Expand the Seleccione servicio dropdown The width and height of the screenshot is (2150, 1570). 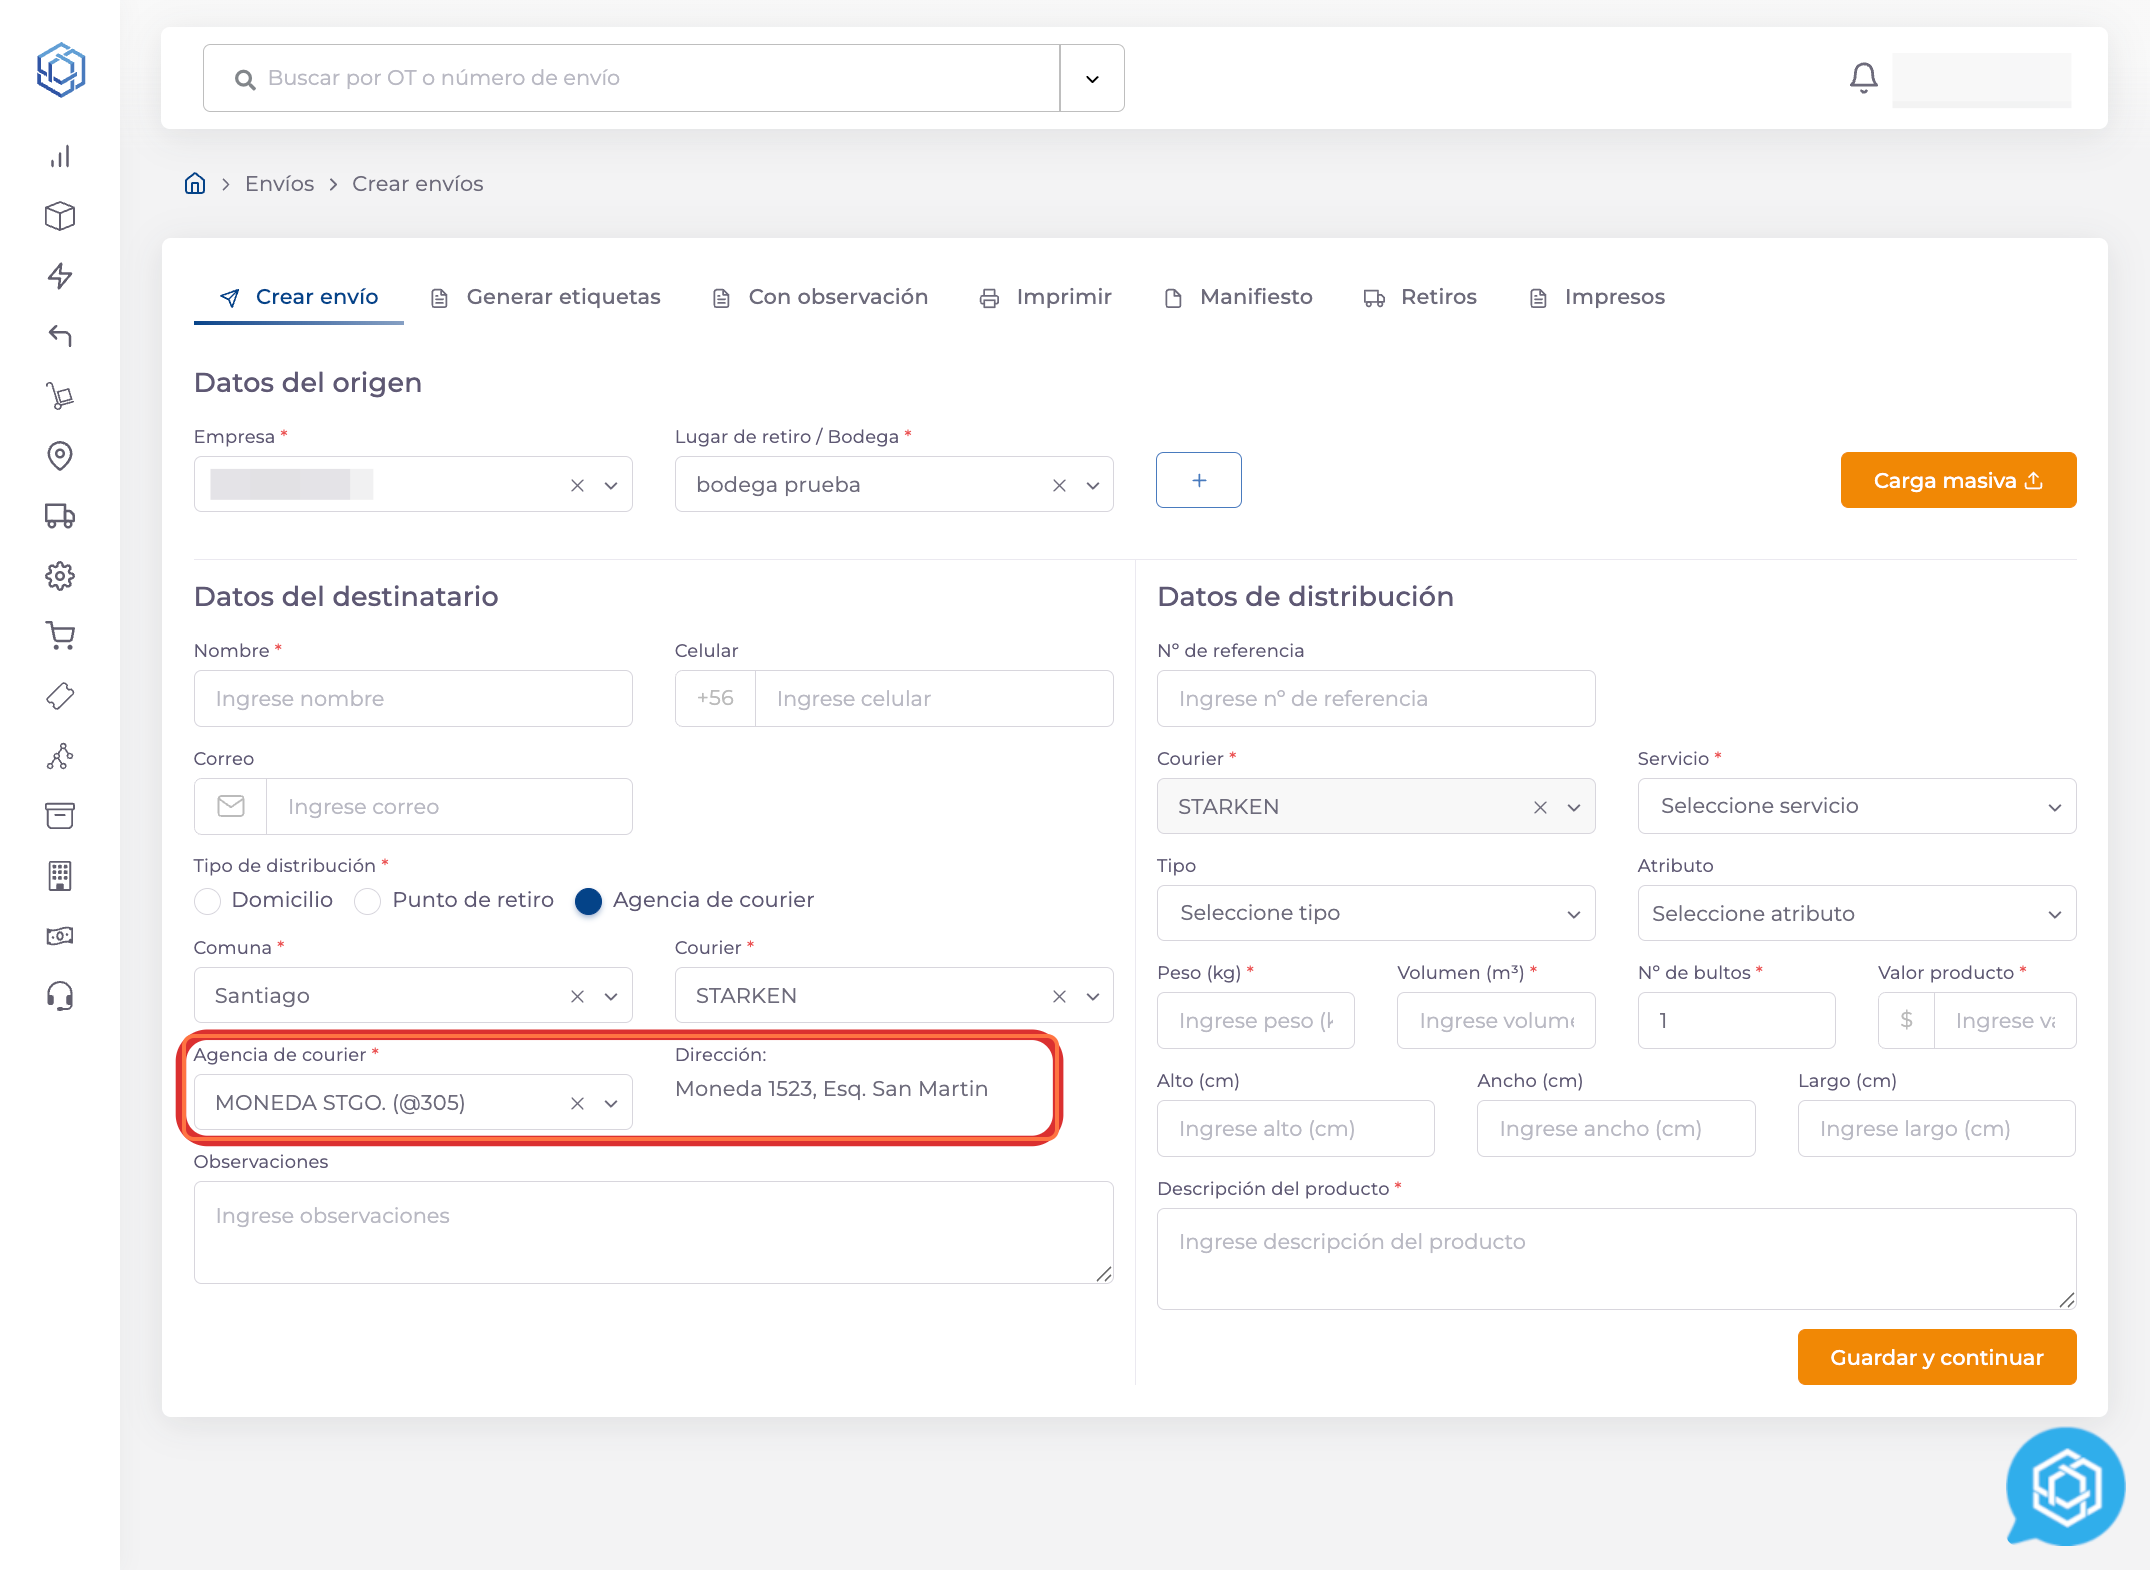click(1856, 806)
